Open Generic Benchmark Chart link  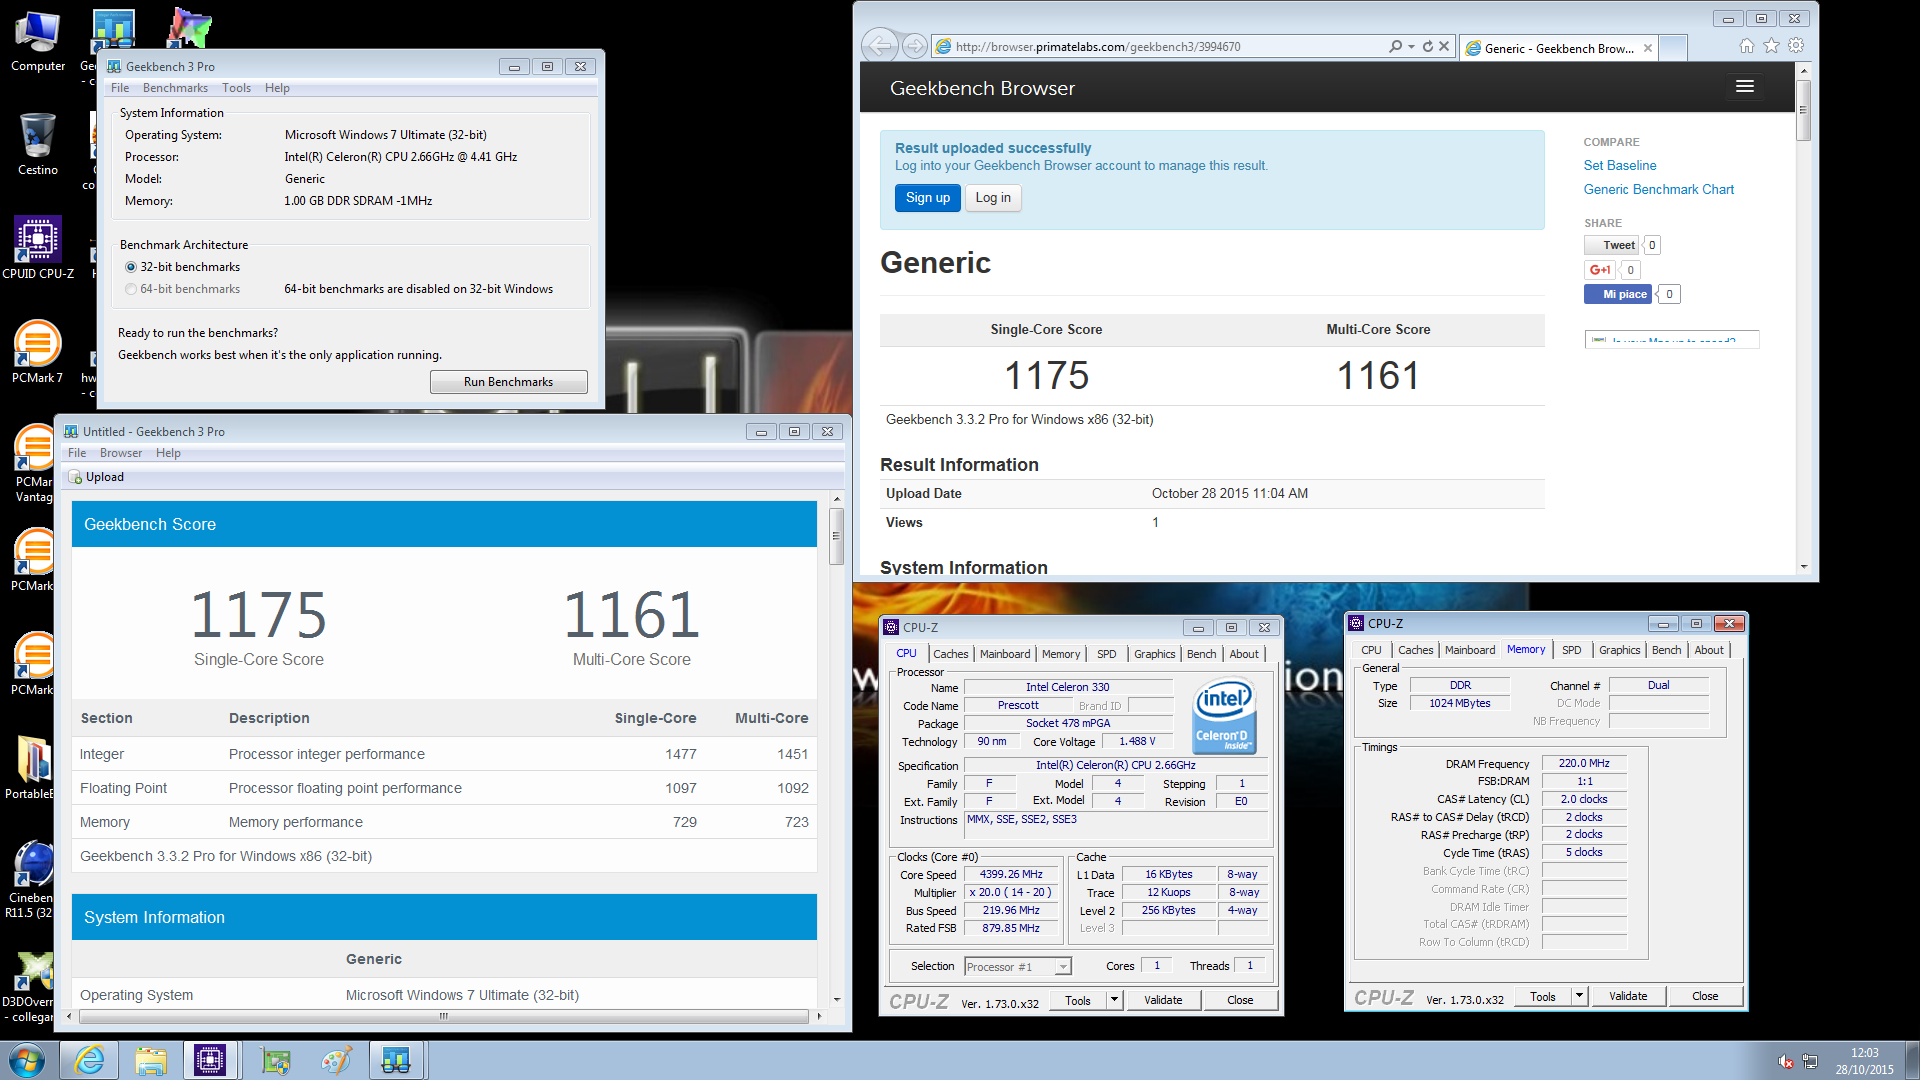pyautogui.click(x=1658, y=189)
